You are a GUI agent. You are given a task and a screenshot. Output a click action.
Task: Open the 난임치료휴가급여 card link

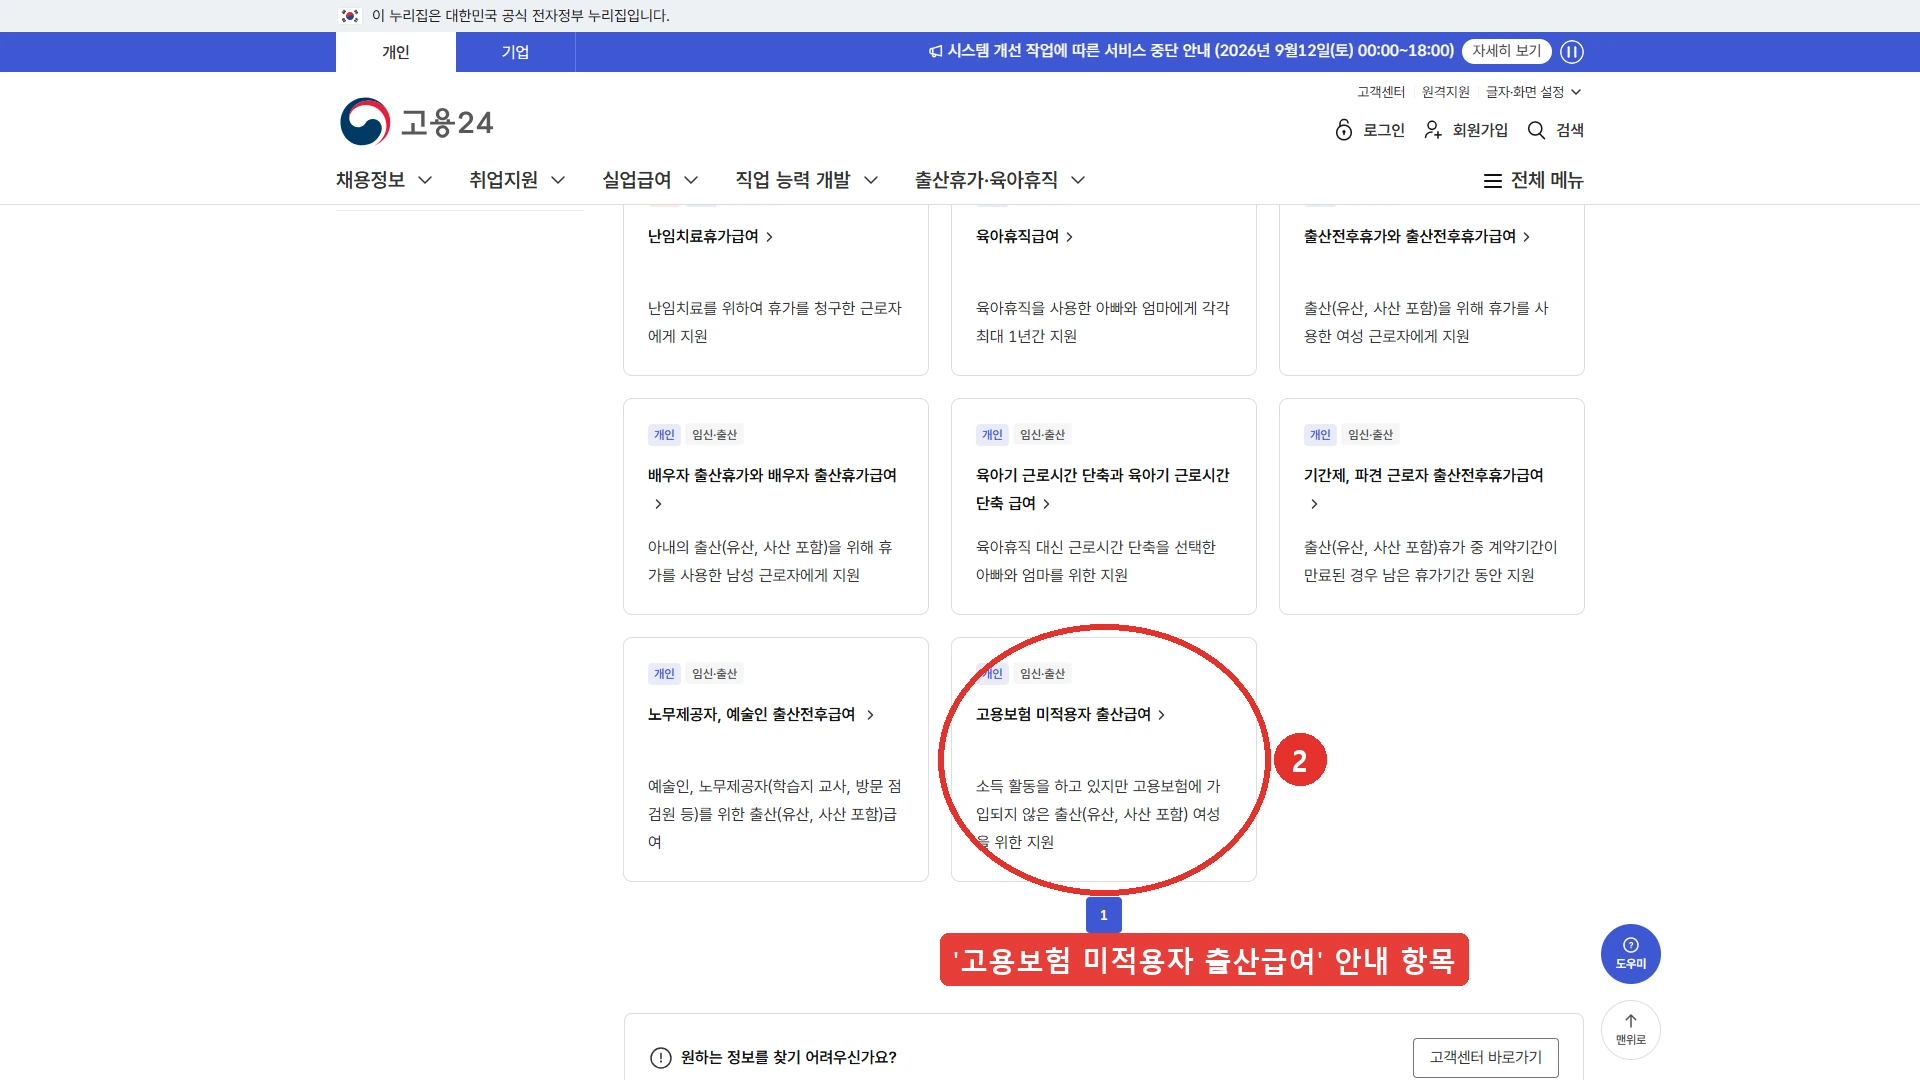[710, 236]
